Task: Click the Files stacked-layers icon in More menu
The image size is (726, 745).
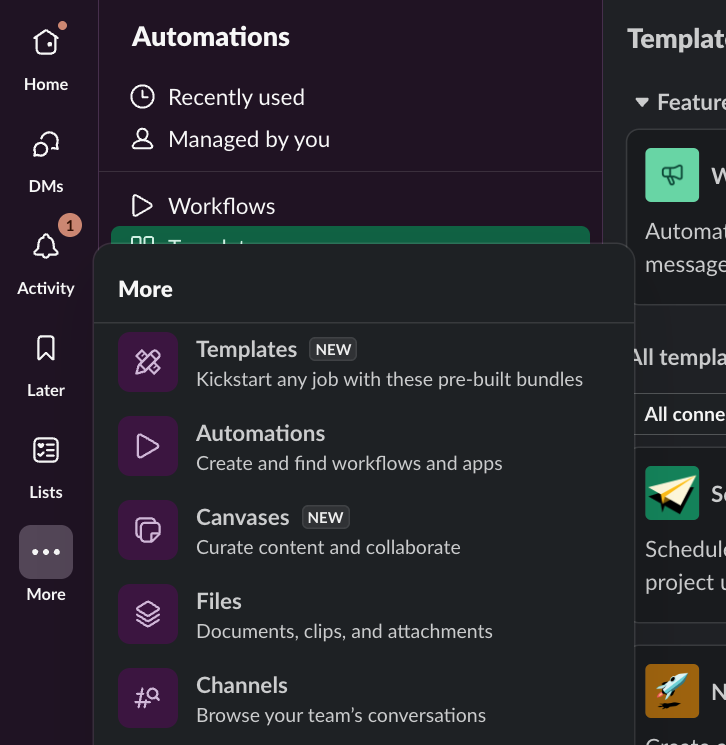Action: pyautogui.click(x=148, y=614)
